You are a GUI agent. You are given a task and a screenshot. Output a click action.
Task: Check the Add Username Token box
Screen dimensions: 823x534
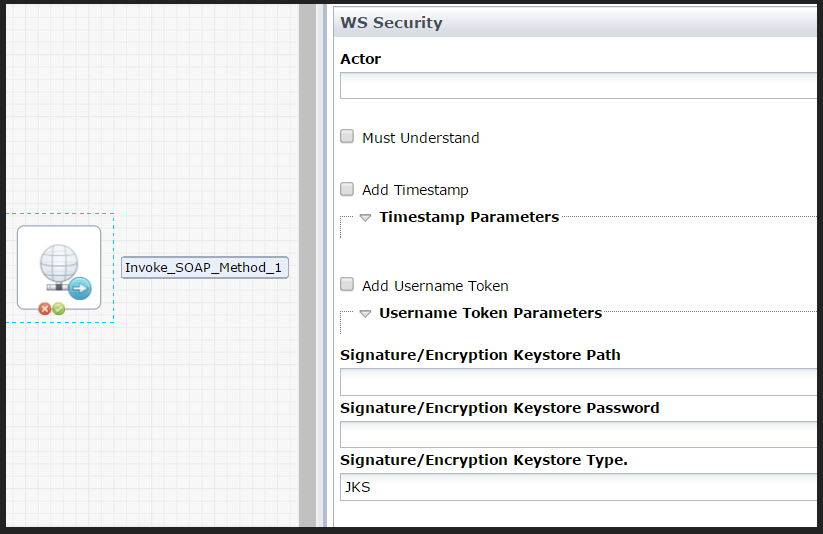pos(347,285)
